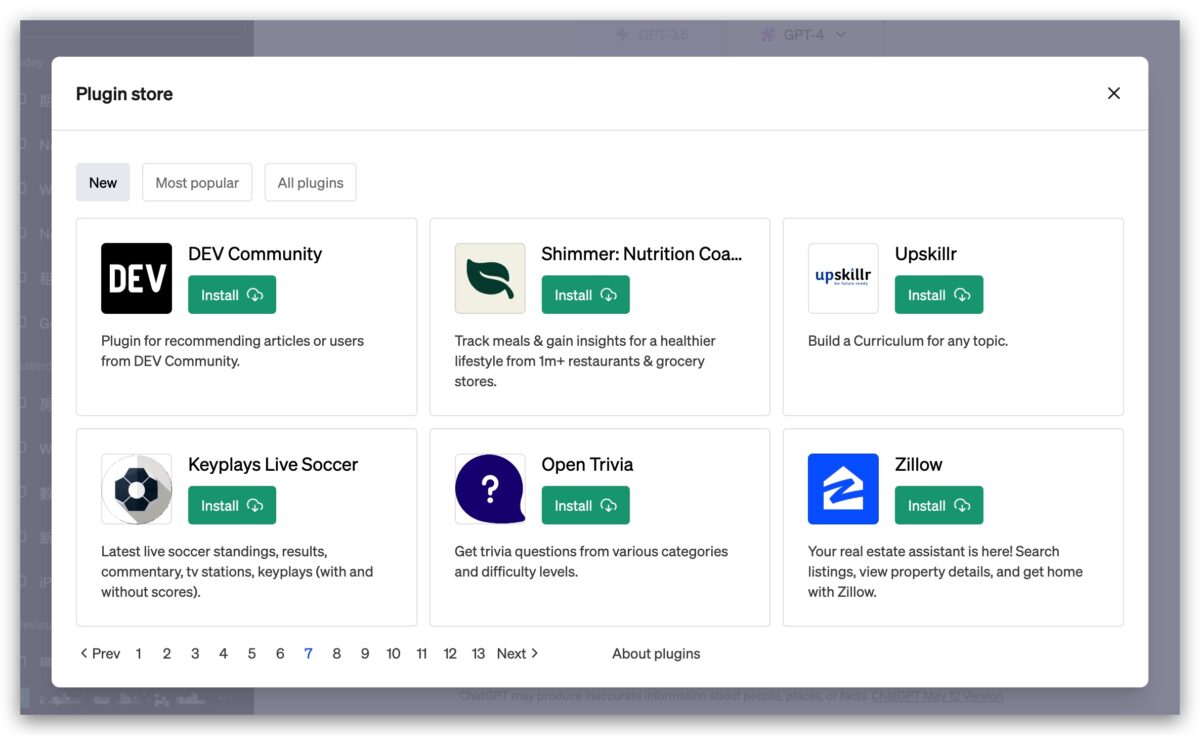Viewport: 1200px width, 735px height.
Task: Go to page 6 of plugins
Action: [x=280, y=653]
